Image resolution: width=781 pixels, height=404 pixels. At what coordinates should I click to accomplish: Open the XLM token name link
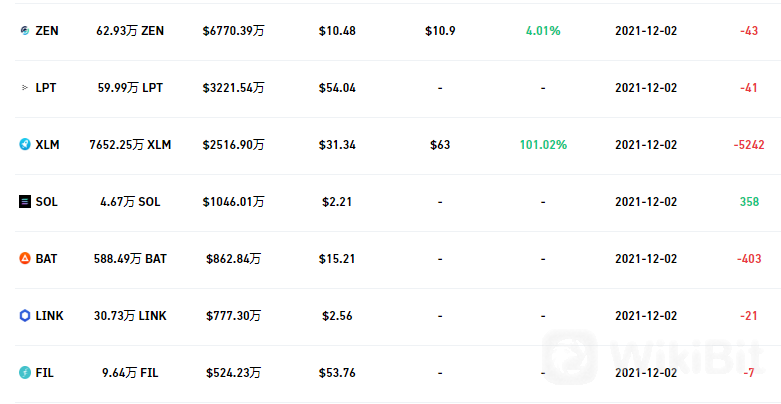coord(47,145)
